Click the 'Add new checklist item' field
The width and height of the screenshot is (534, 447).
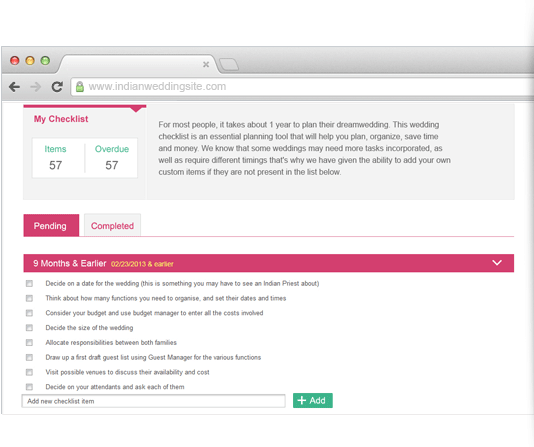pos(154,401)
